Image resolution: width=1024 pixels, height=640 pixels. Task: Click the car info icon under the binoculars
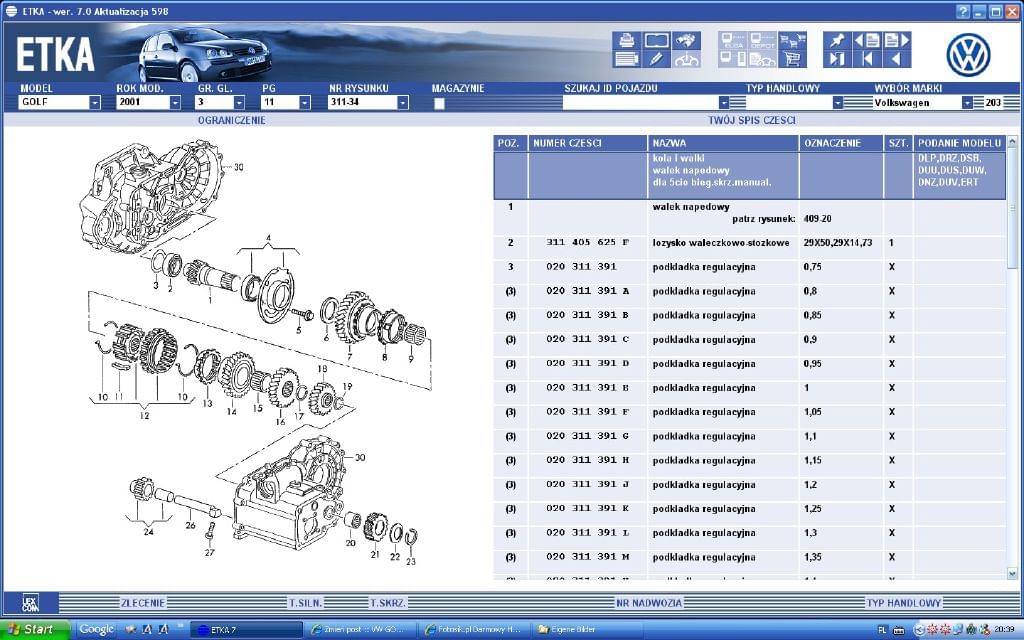click(686, 59)
